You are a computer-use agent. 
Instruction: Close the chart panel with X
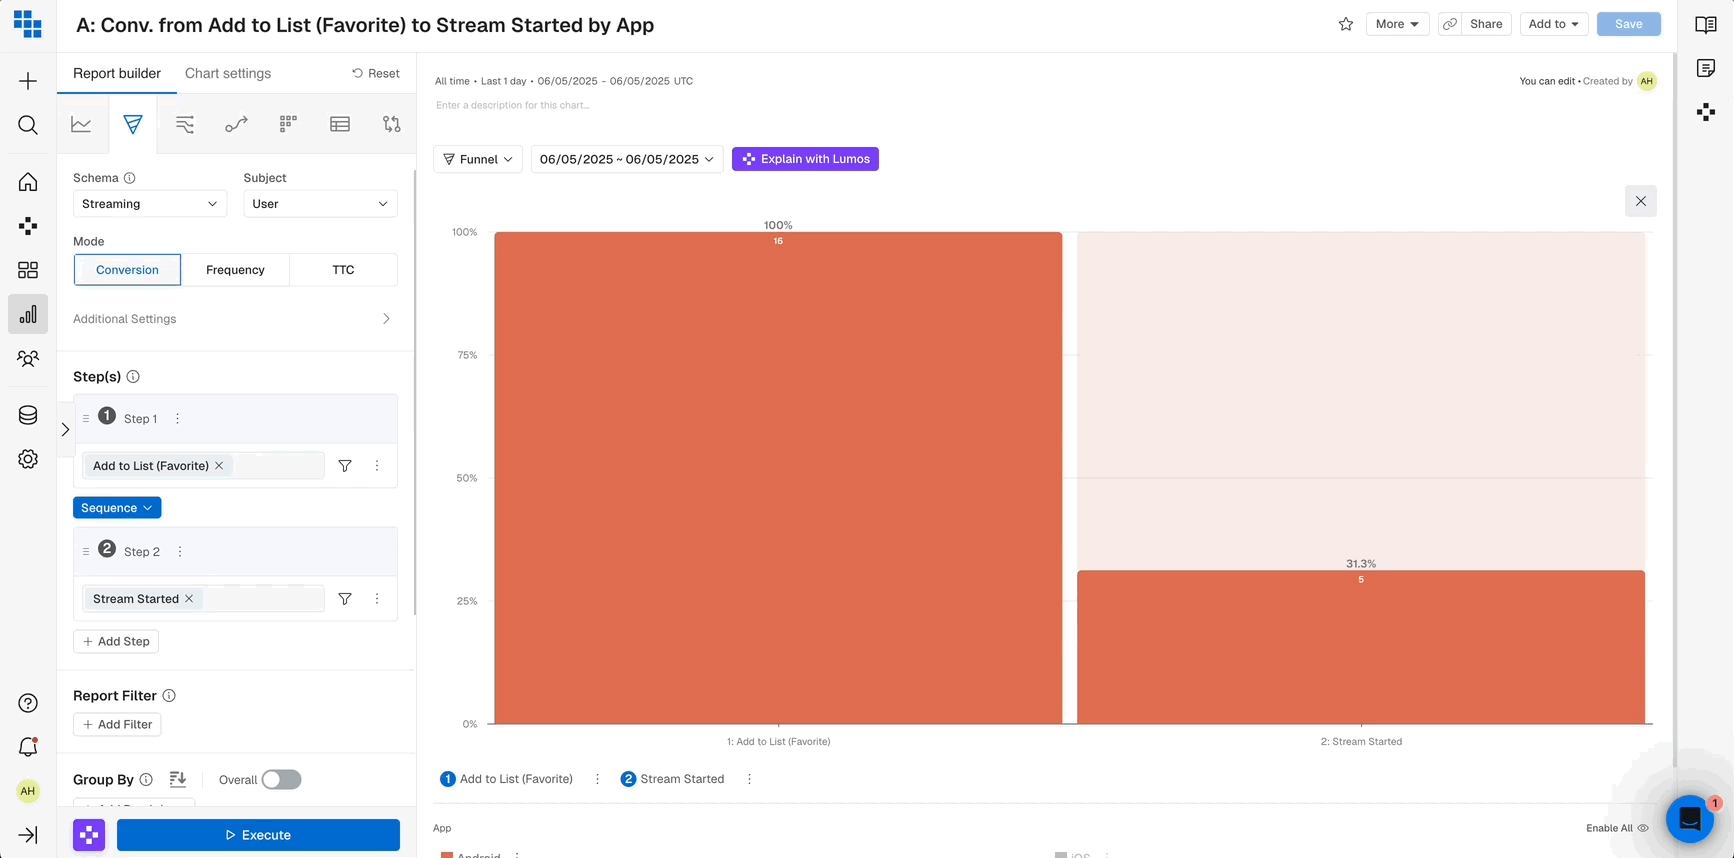coord(1641,201)
